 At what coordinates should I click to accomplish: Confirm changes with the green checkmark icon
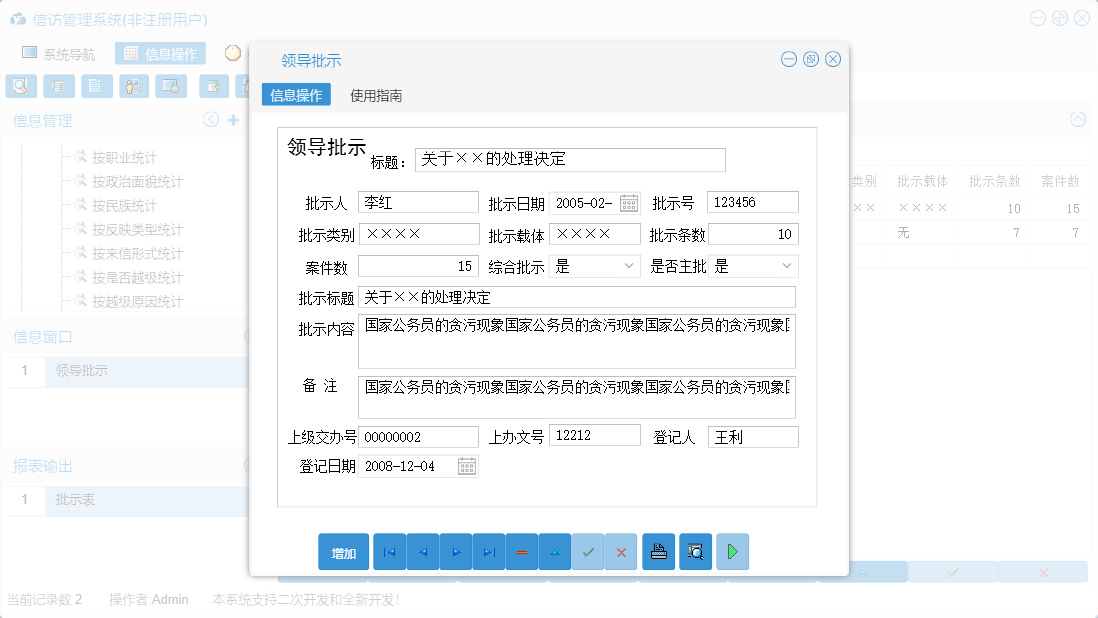point(588,551)
